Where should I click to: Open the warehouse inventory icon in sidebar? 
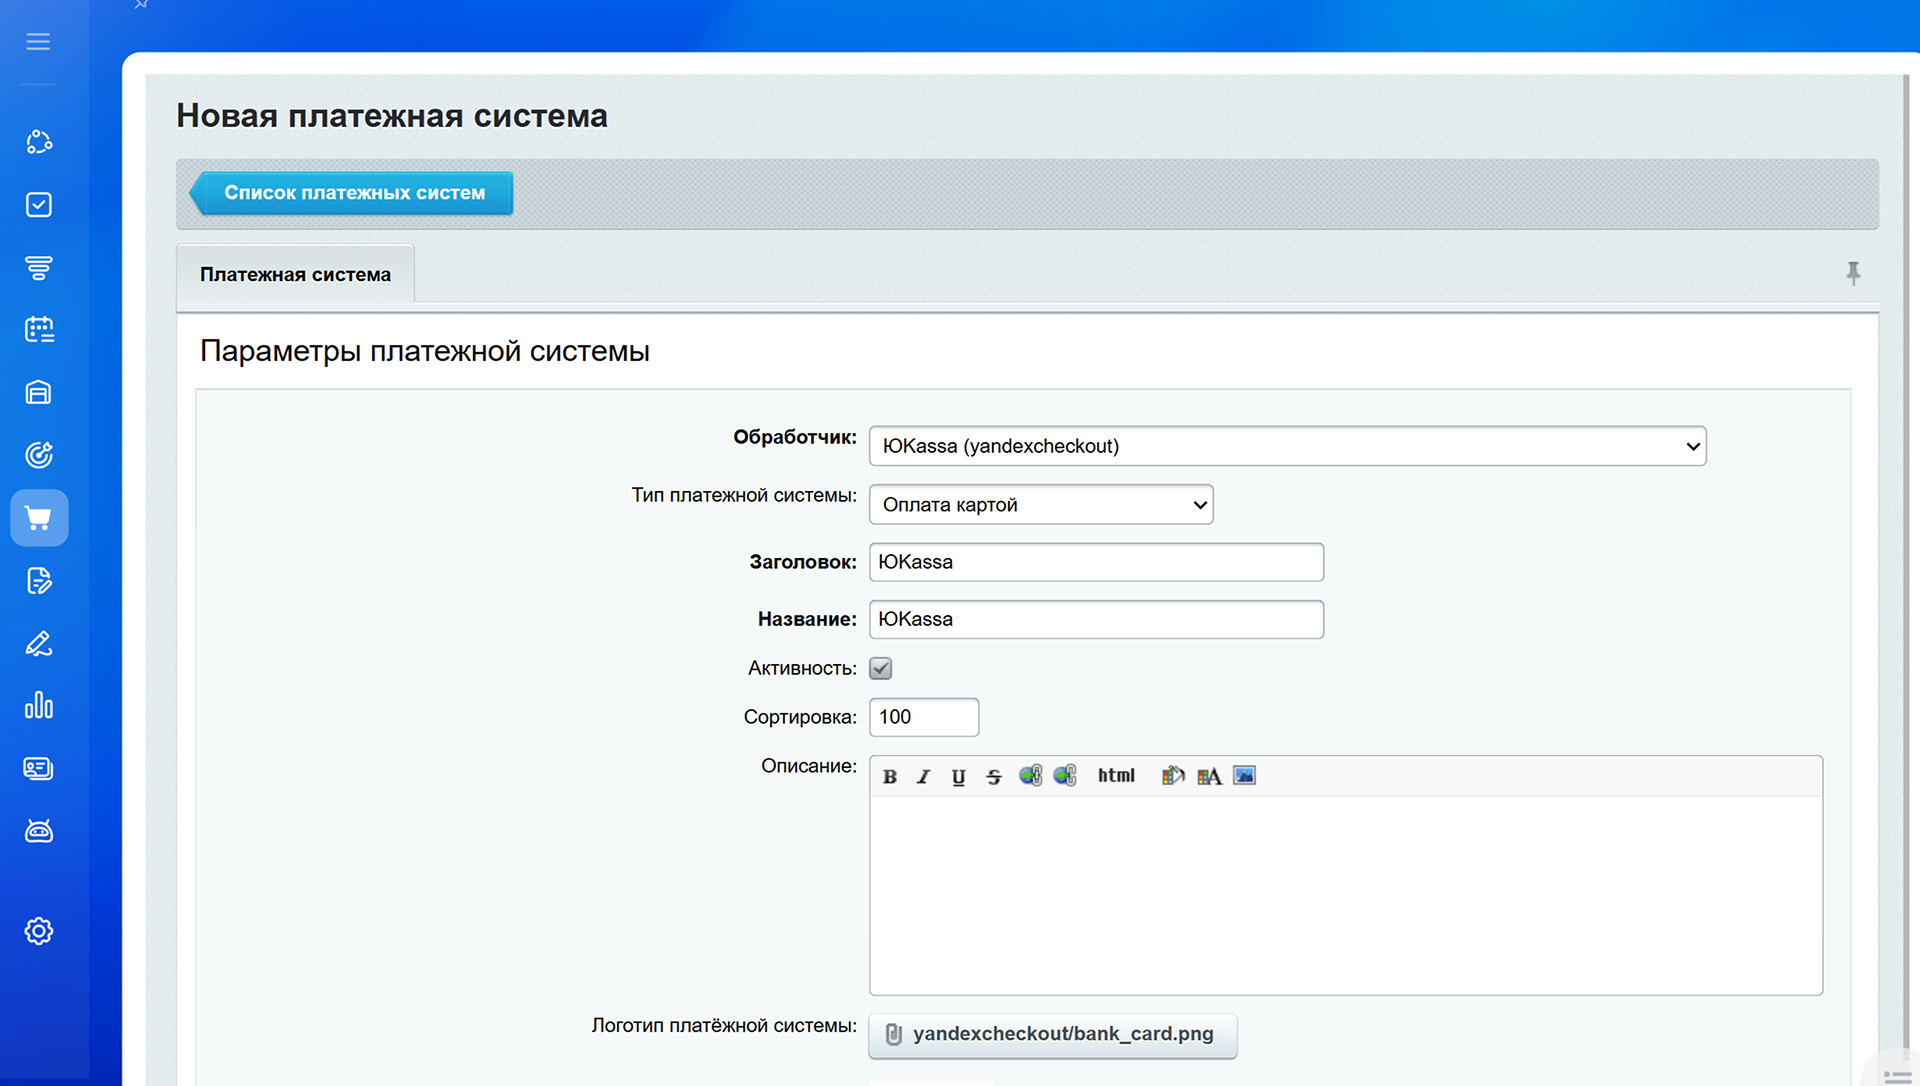(39, 392)
